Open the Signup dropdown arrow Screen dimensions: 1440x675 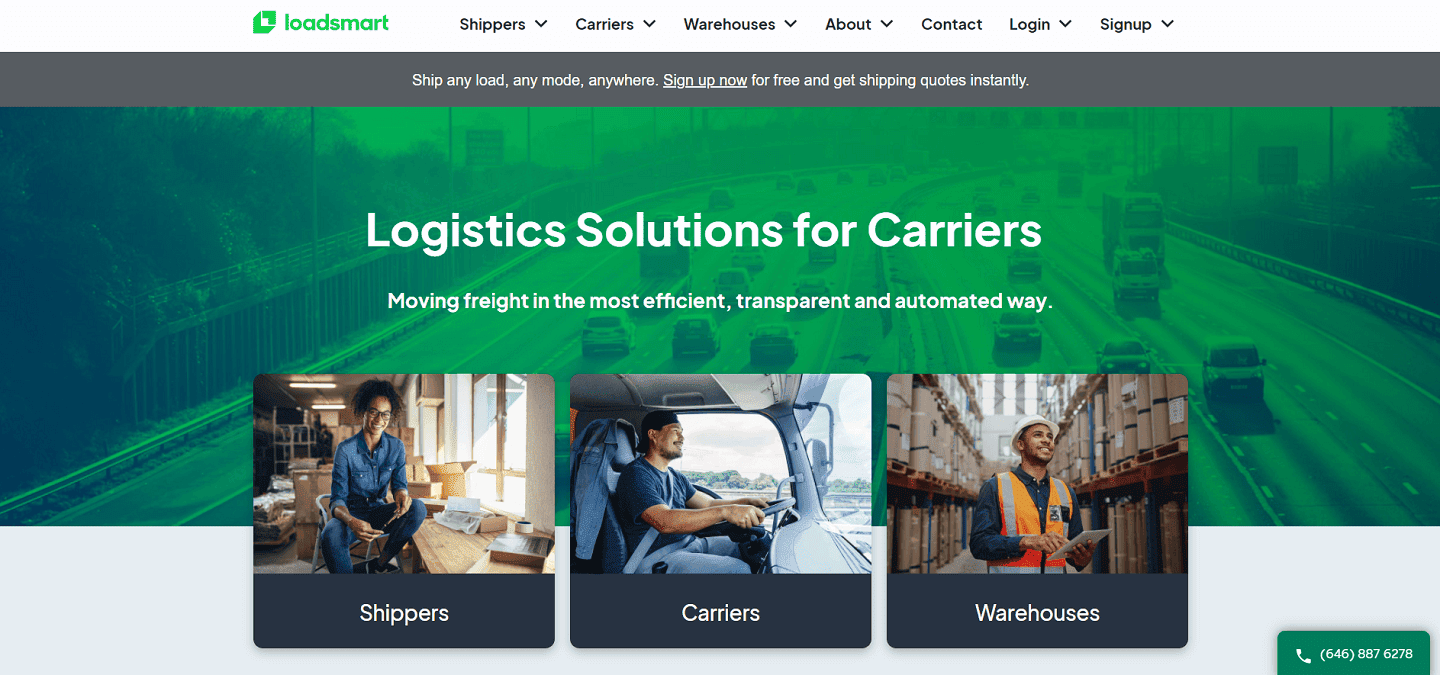point(1167,24)
